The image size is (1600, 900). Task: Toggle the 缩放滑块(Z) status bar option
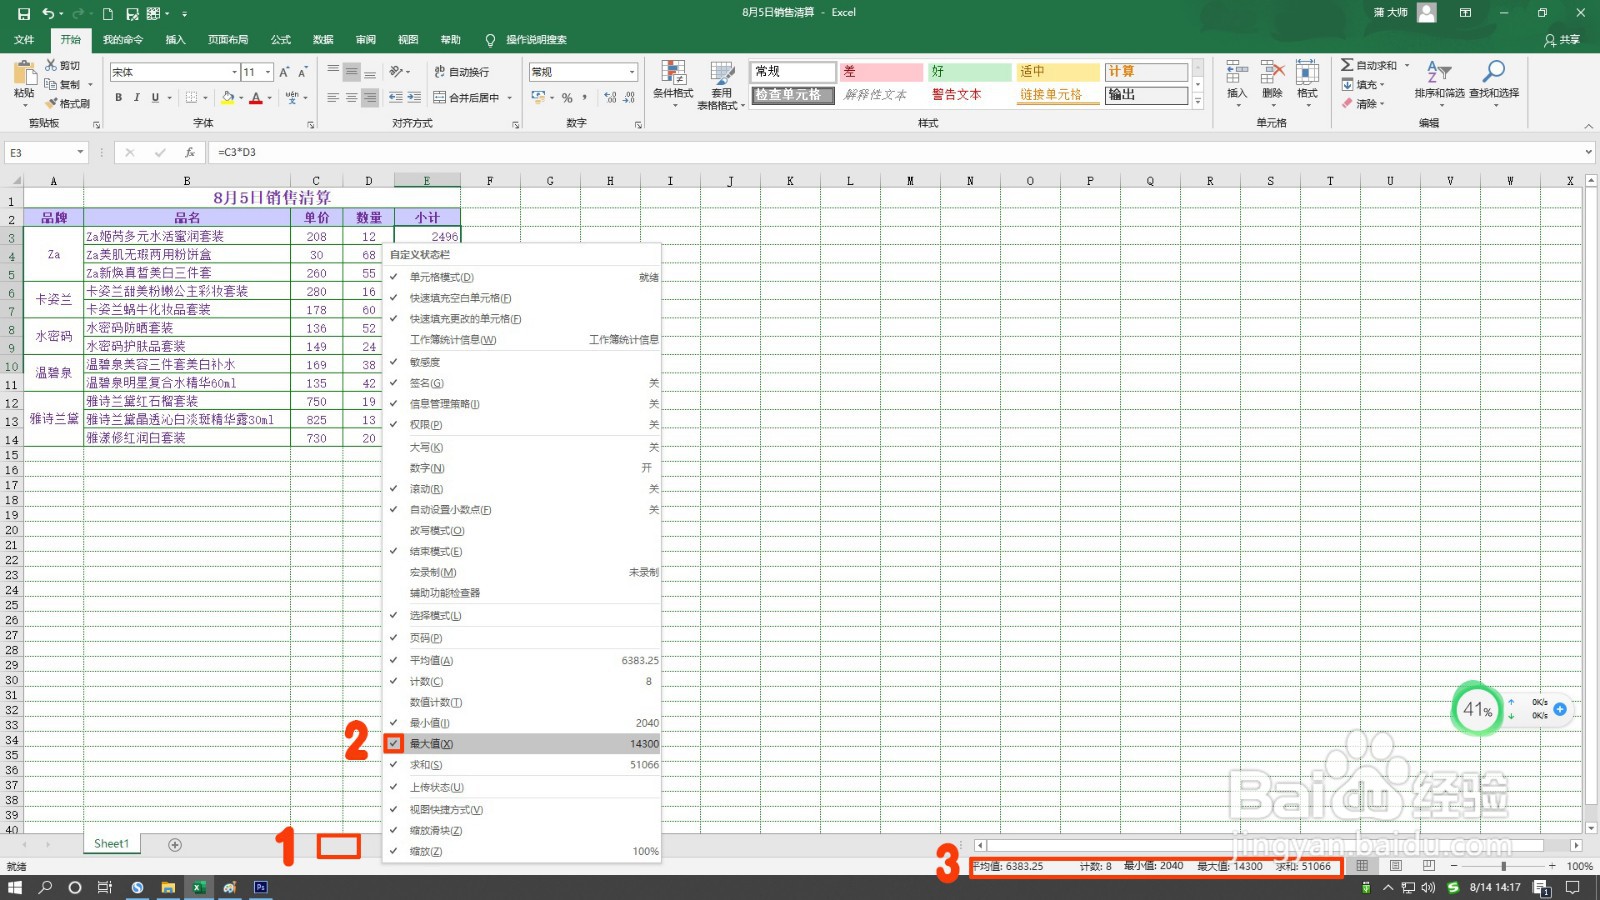click(x=521, y=831)
